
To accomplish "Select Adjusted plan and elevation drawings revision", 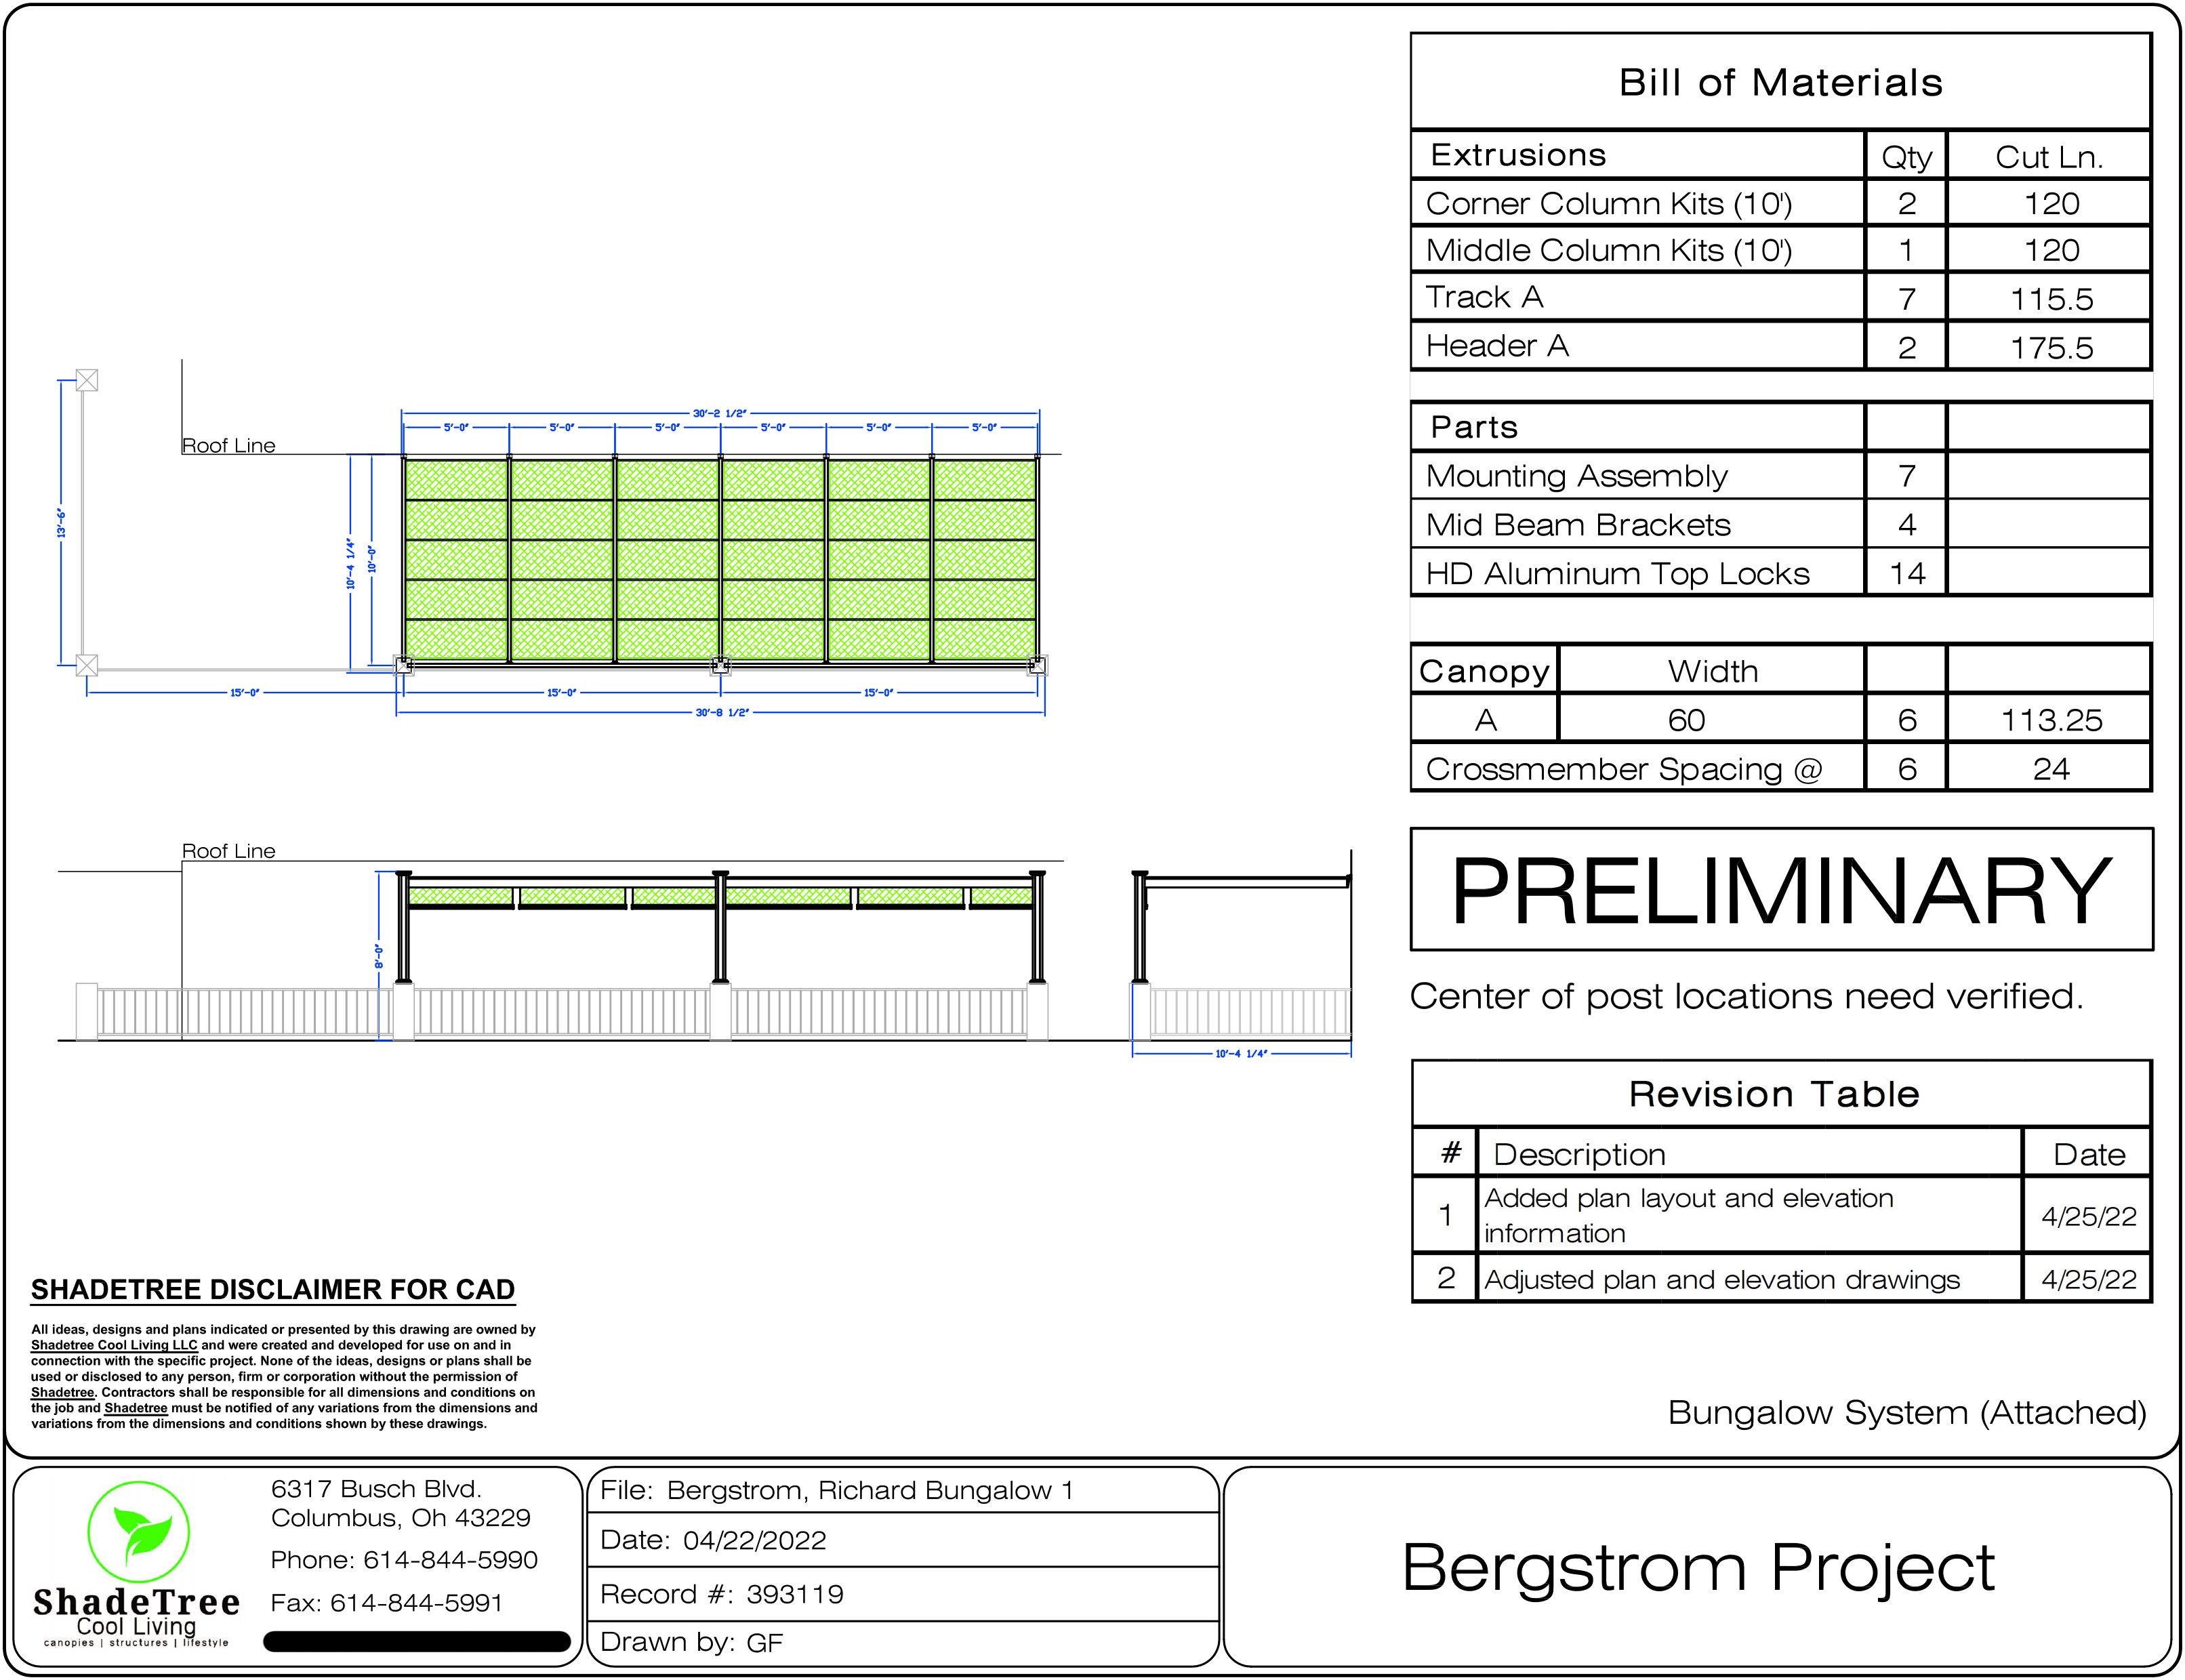I will click(x=1721, y=1280).
